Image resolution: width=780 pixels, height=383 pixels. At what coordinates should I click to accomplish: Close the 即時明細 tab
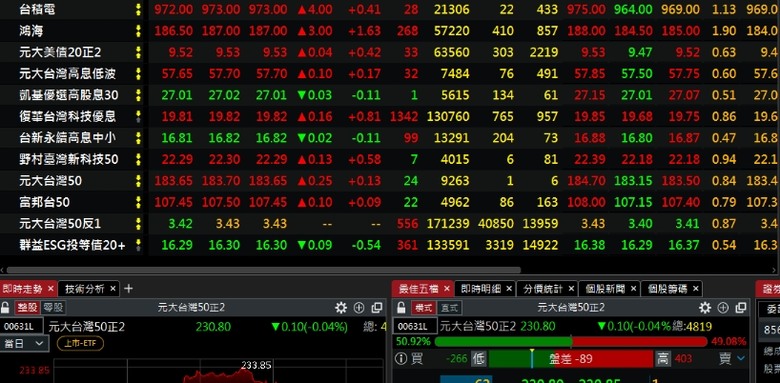[509, 288]
